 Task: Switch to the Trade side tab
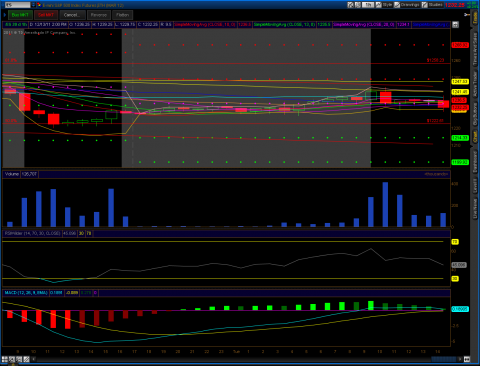pos(475,18)
